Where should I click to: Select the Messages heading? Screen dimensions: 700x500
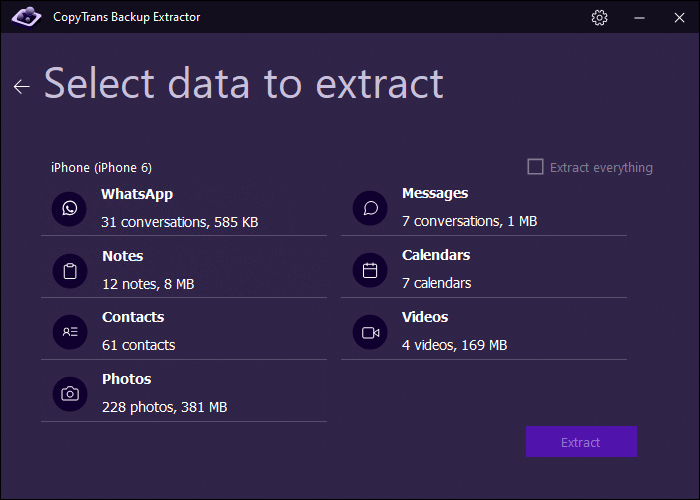click(x=435, y=193)
